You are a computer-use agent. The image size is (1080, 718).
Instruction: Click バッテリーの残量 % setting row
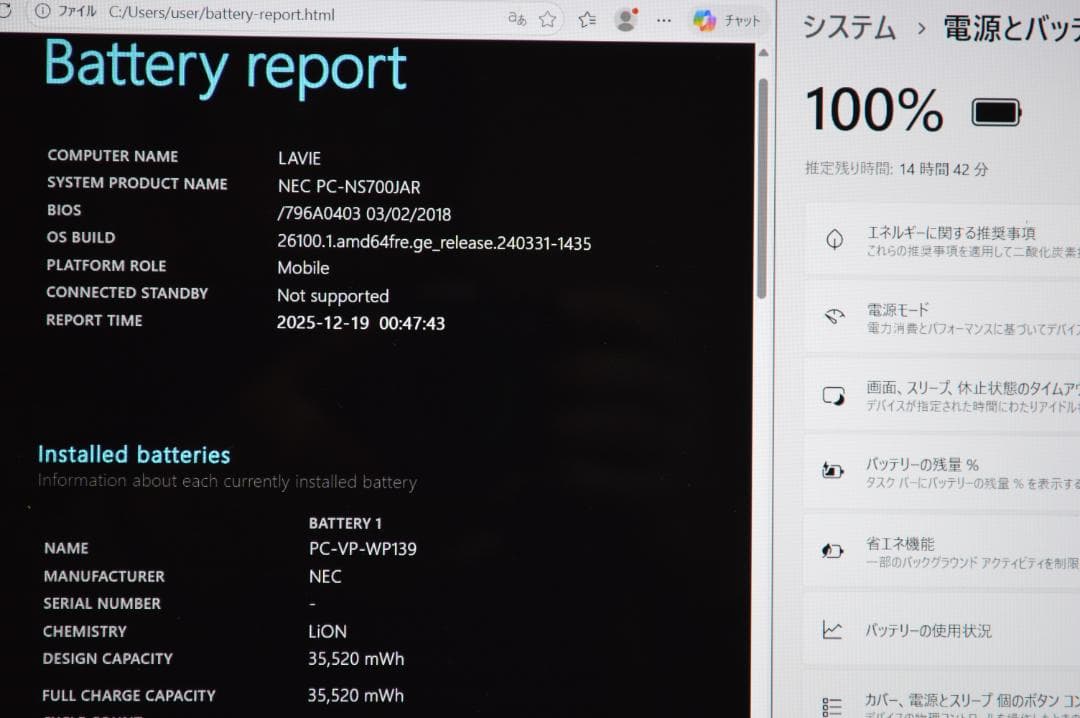(x=950, y=472)
